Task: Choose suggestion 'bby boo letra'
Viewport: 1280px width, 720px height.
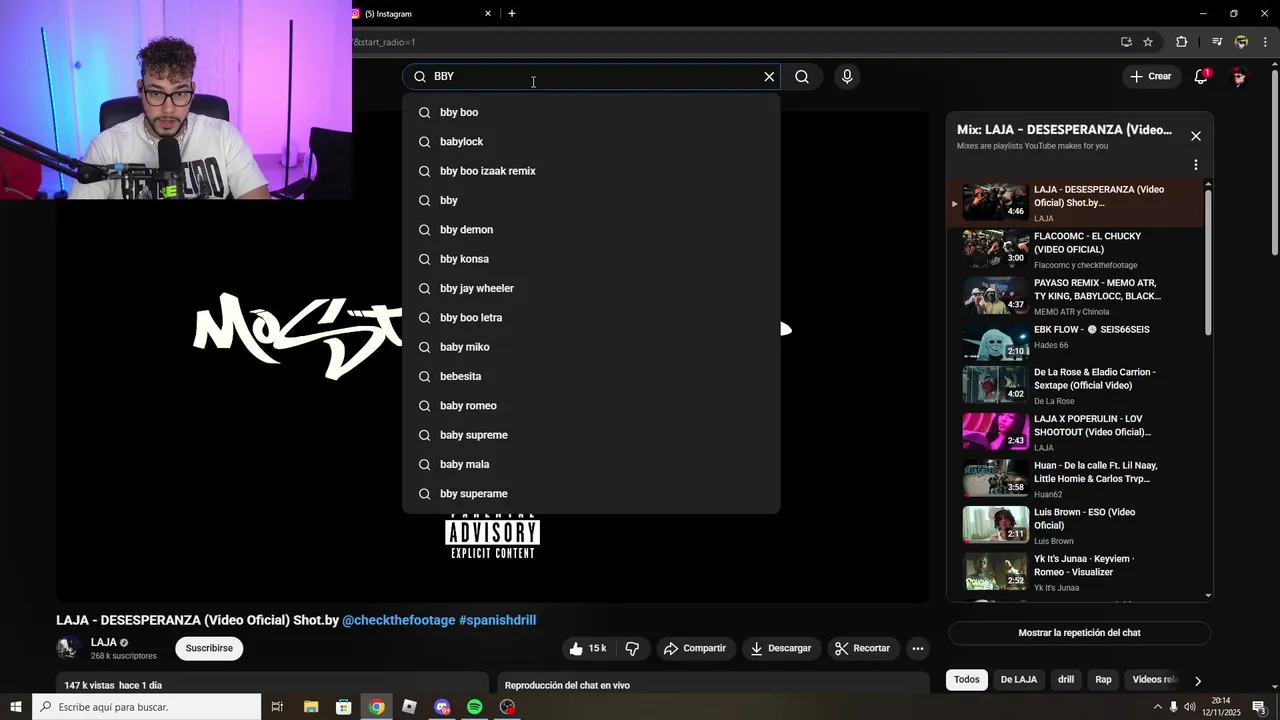Action: pos(591,318)
